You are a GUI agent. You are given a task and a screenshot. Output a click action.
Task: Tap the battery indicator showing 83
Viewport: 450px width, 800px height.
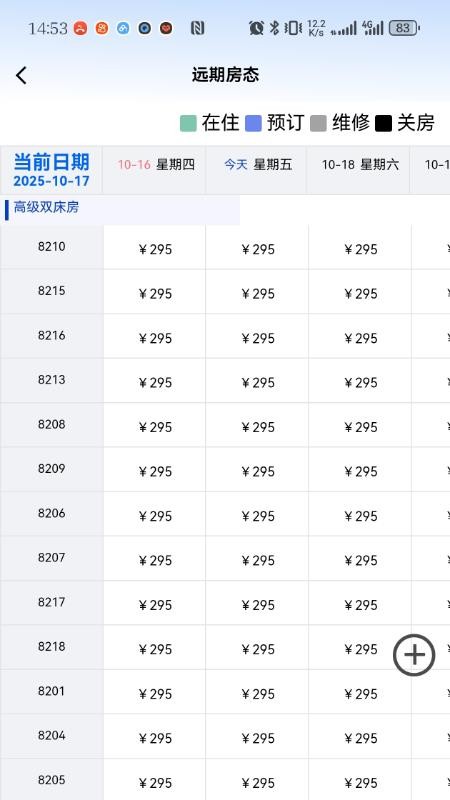[404, 28]
